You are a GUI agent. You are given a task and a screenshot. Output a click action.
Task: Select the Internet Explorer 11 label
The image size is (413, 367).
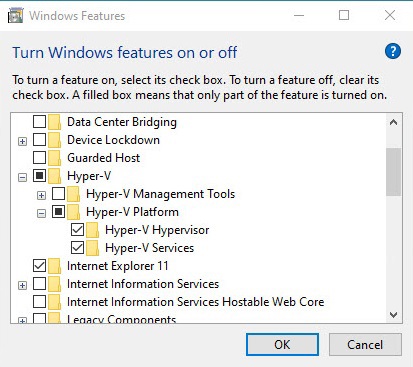117,266
